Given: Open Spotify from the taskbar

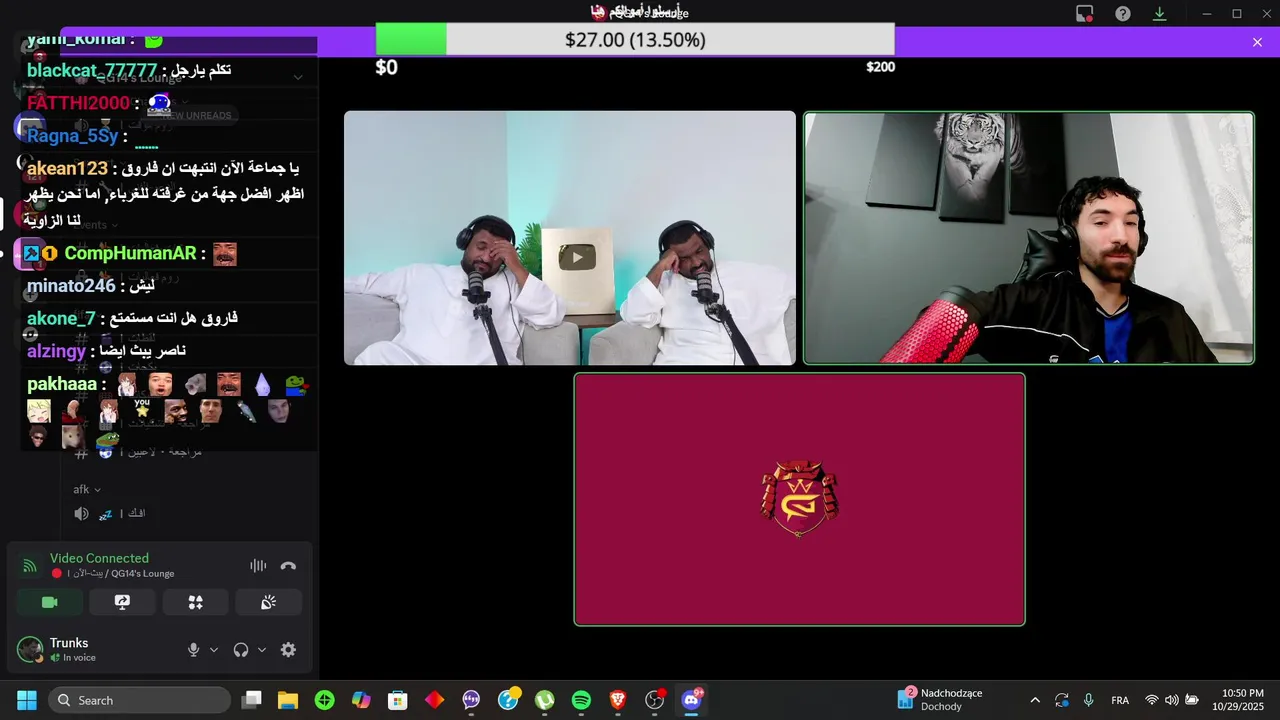Looking at the screenshot, I should [581, 700].
